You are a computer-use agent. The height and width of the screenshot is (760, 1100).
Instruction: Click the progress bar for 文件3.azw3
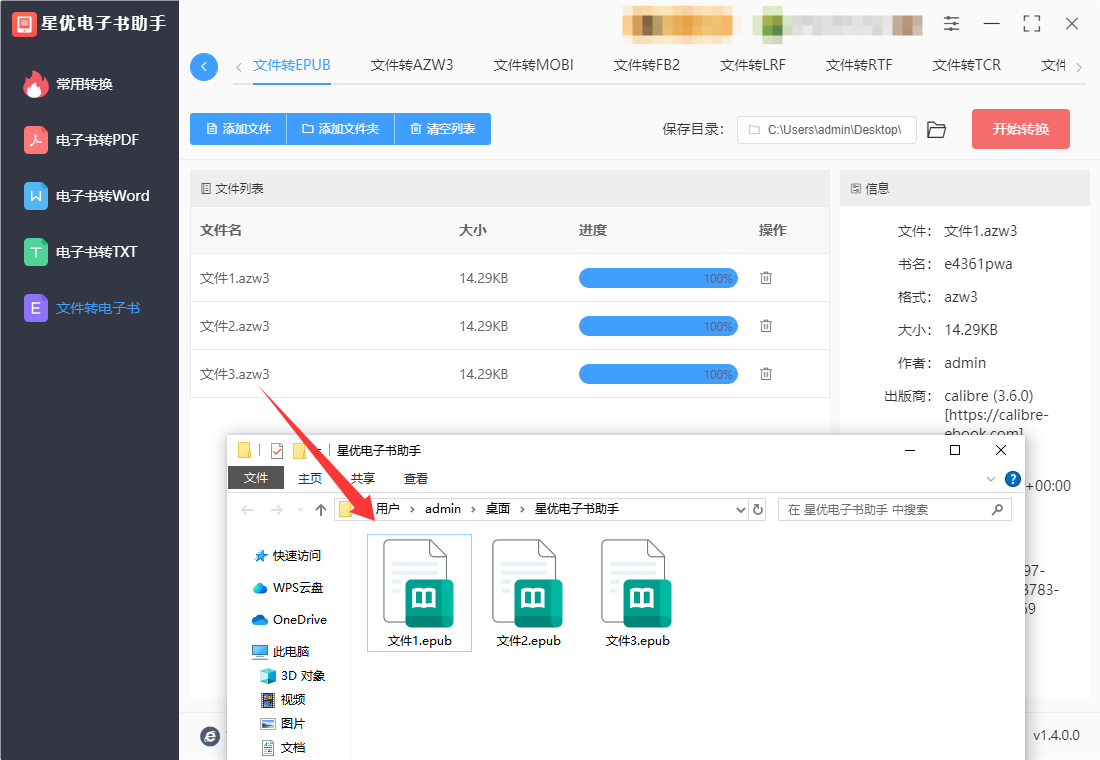(658, 374)
